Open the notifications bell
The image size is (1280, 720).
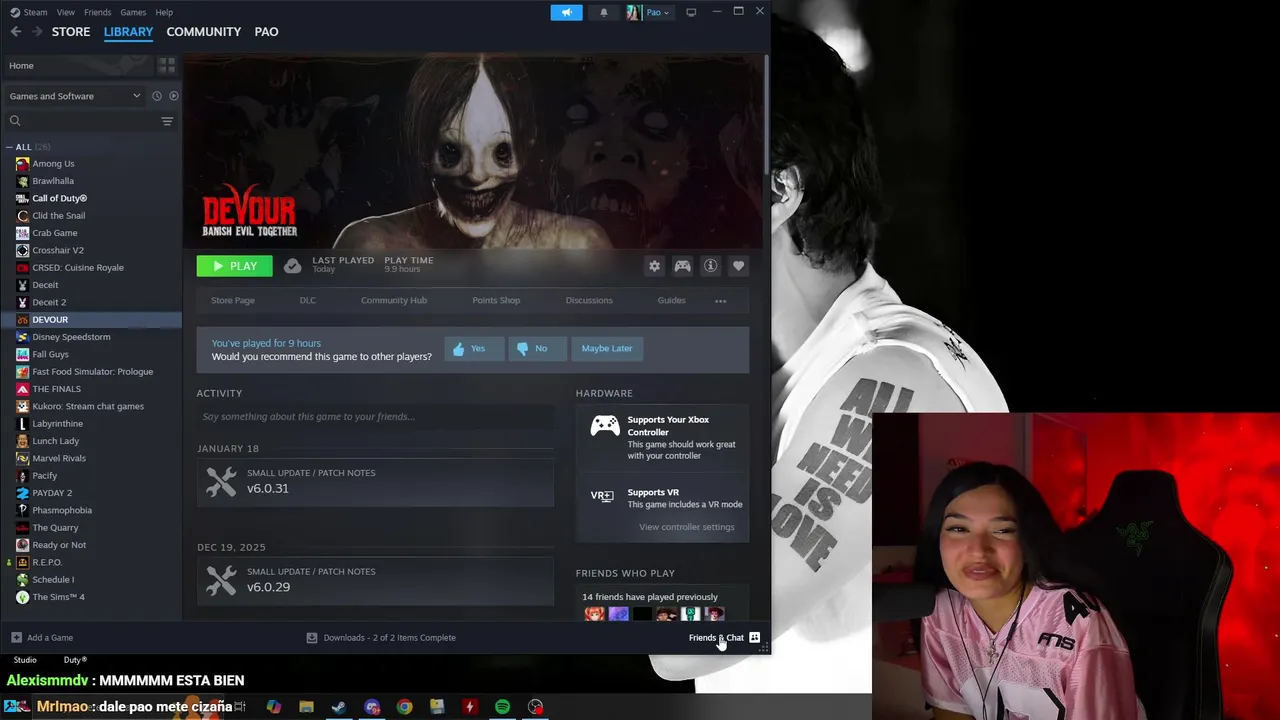tap(603, 12)
